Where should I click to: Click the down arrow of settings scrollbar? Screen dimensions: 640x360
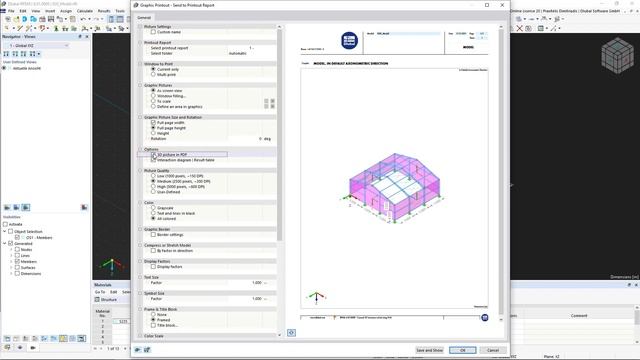tap(280, 335)
